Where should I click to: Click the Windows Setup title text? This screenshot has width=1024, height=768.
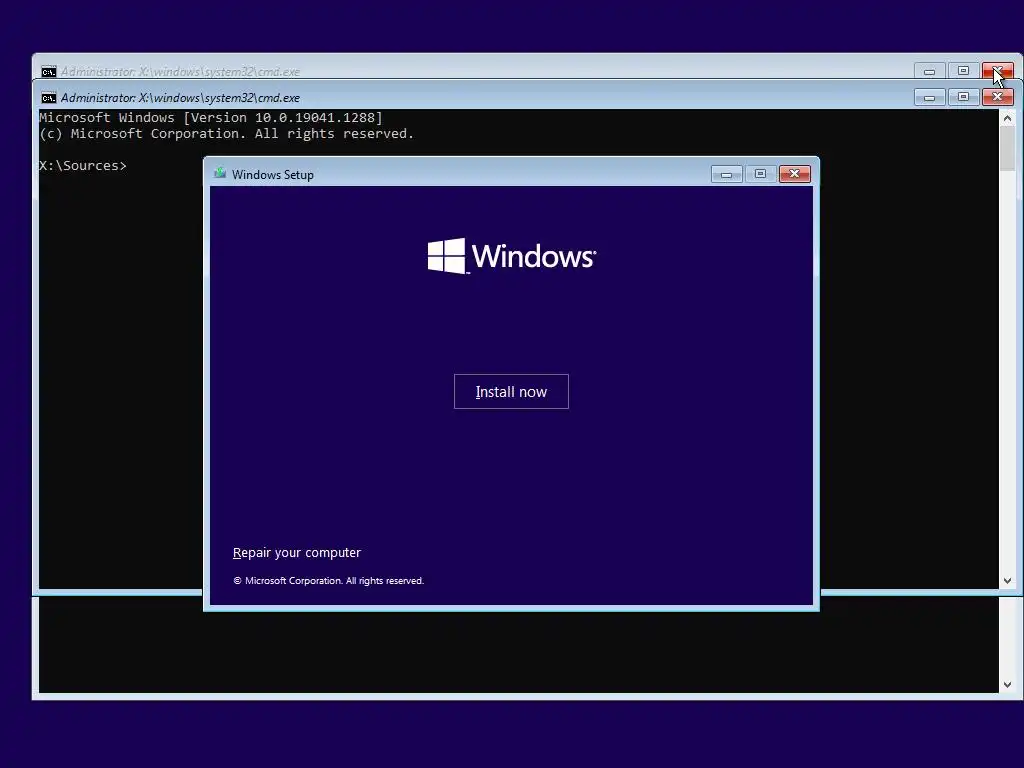click(272, 174)
